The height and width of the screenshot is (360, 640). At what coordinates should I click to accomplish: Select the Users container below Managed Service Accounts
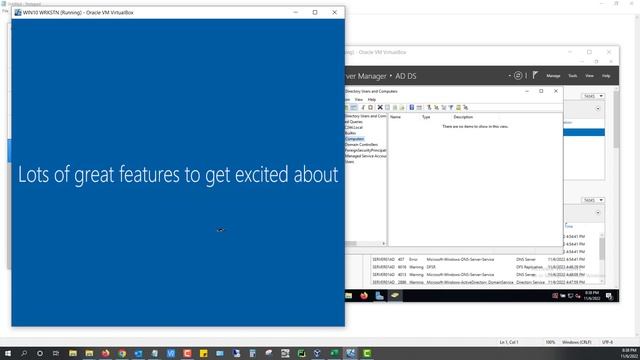[350, 162]
